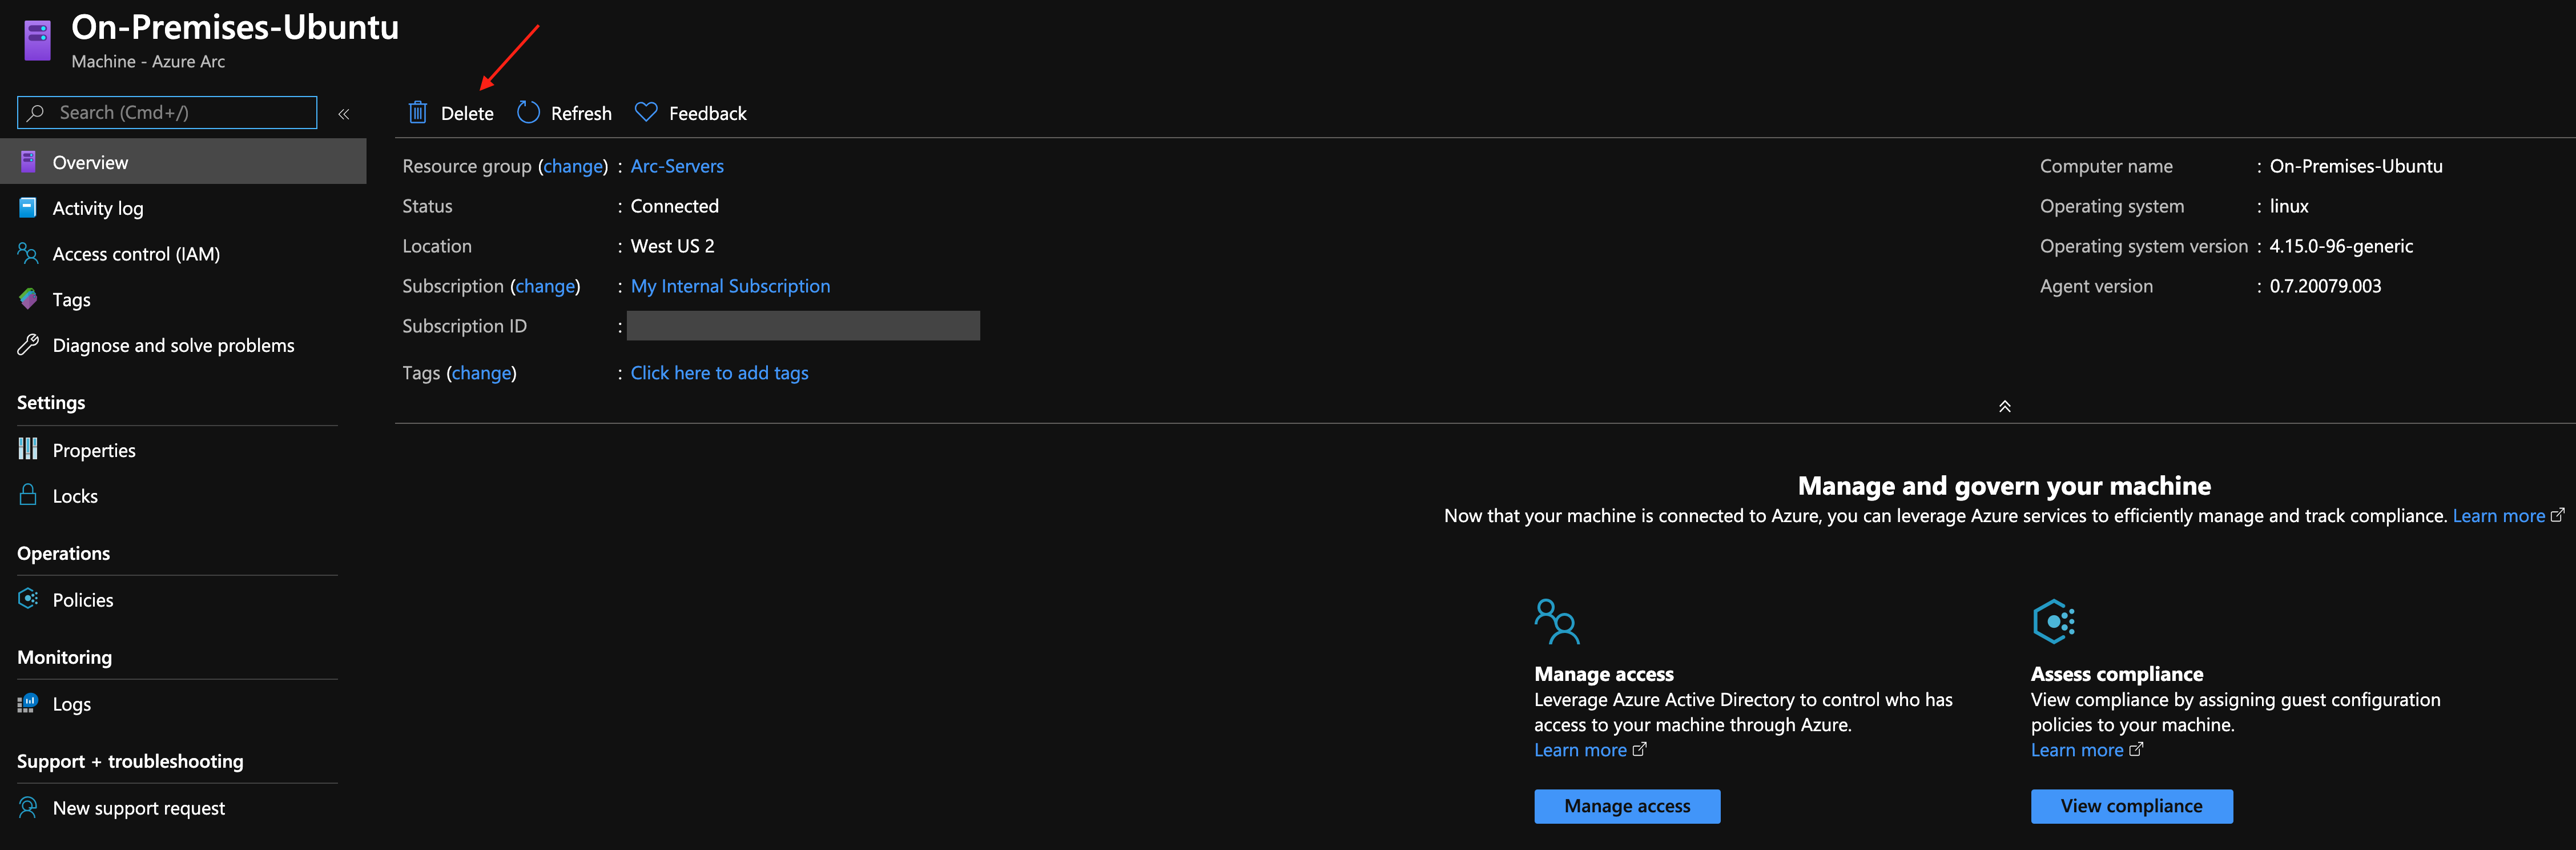Open the Policies icon under Operations
2576x850 pixels.
click(28, 599)
